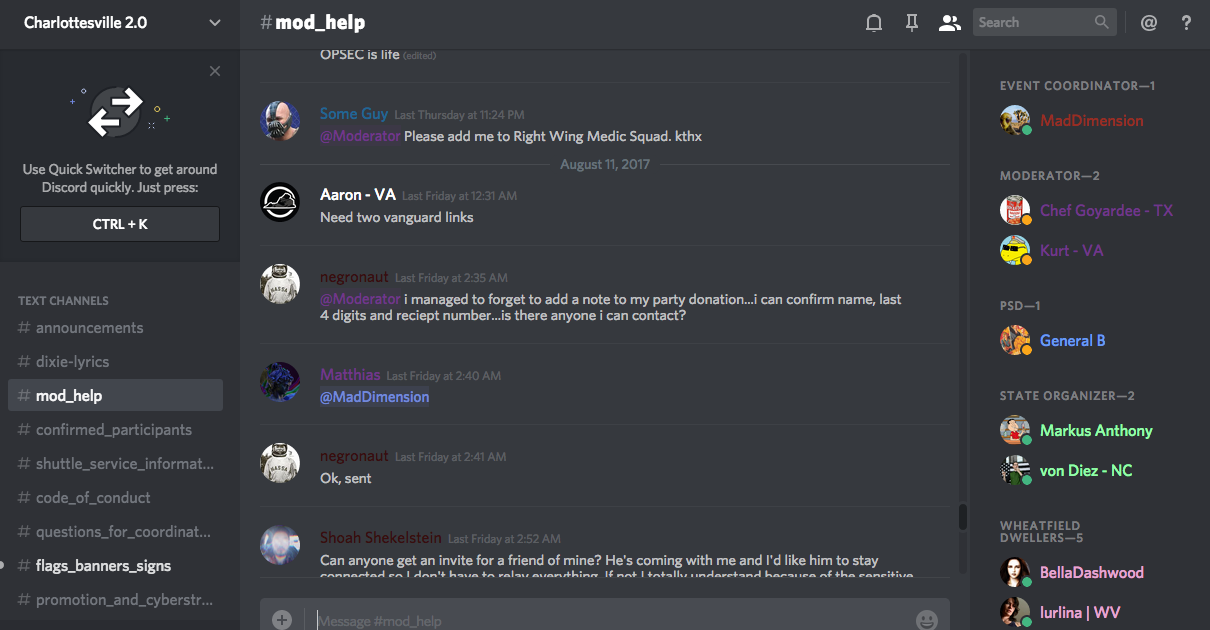Click the chat scrollbar thumb
Image resolution: width=1210 pixels, height=630 pixels.
pyautogui.click(x=963, y=516)
